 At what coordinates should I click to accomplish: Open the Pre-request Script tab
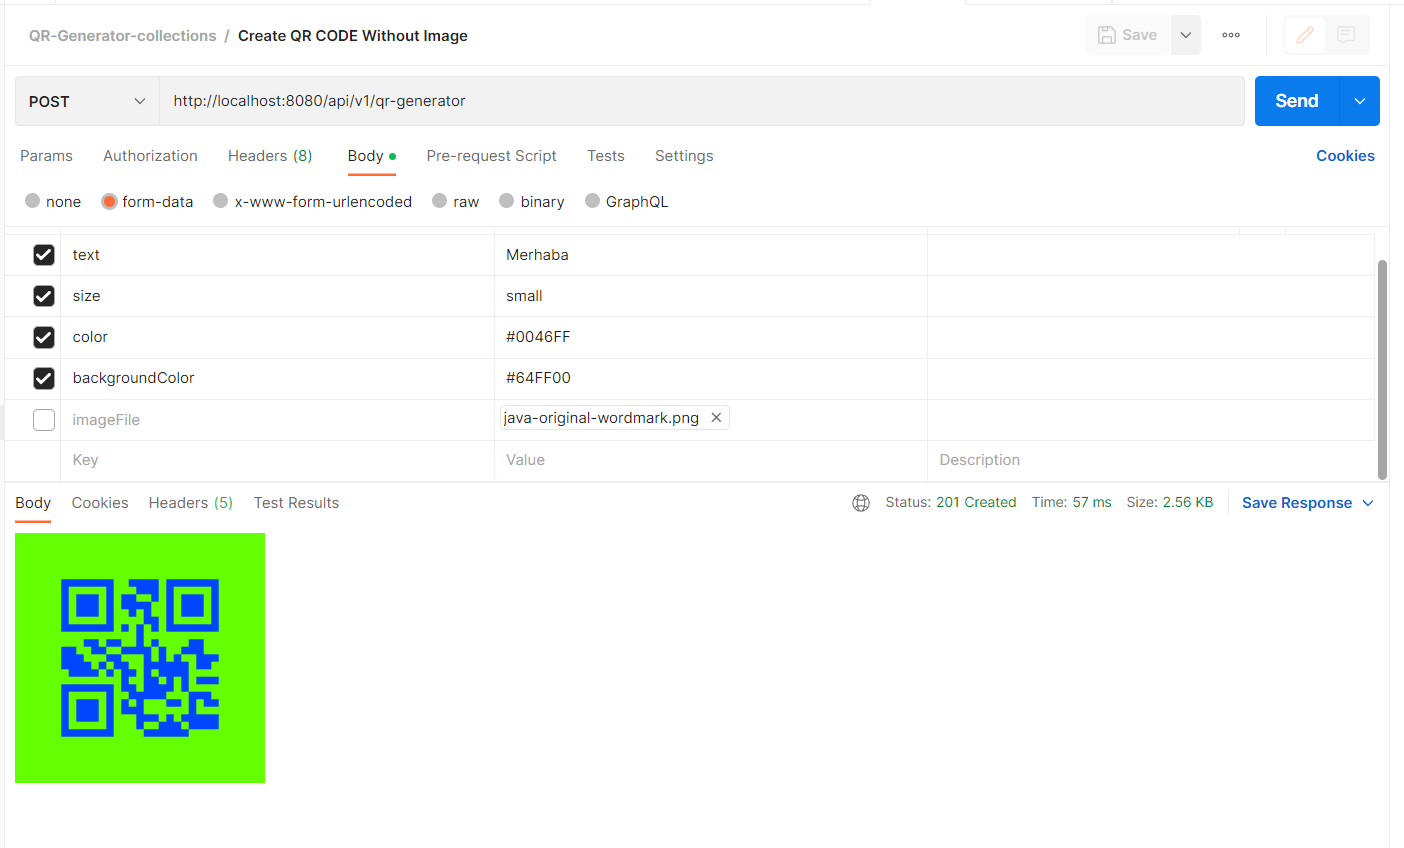pos(491,156)
